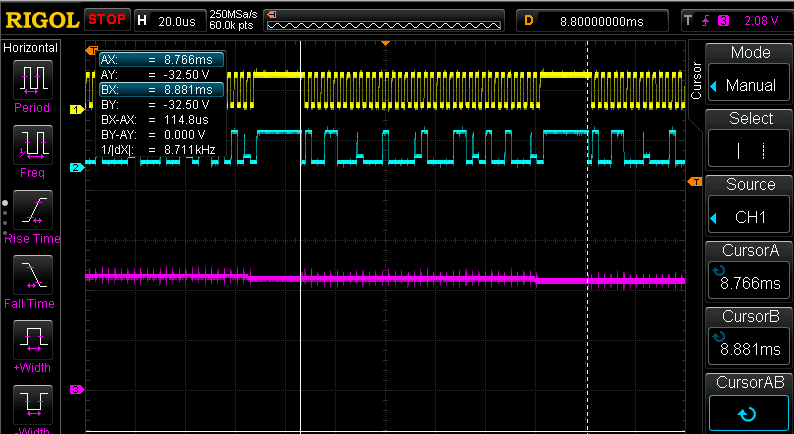The height and width of the screenshot is (434, 794).
Task: Click the waveform memory position bar
Action: click(x=383, y=20)
